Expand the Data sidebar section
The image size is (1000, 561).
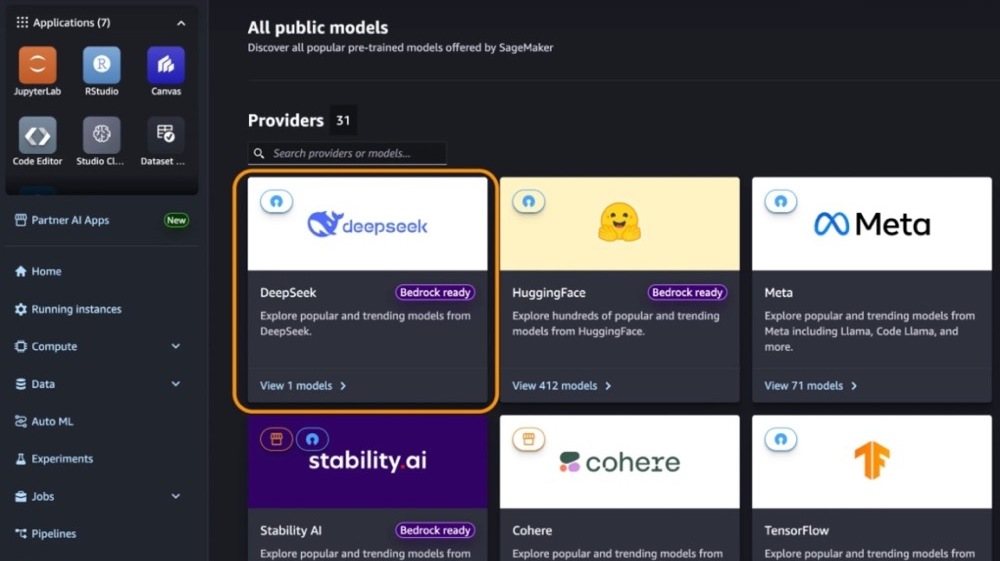tap(176, 384)
